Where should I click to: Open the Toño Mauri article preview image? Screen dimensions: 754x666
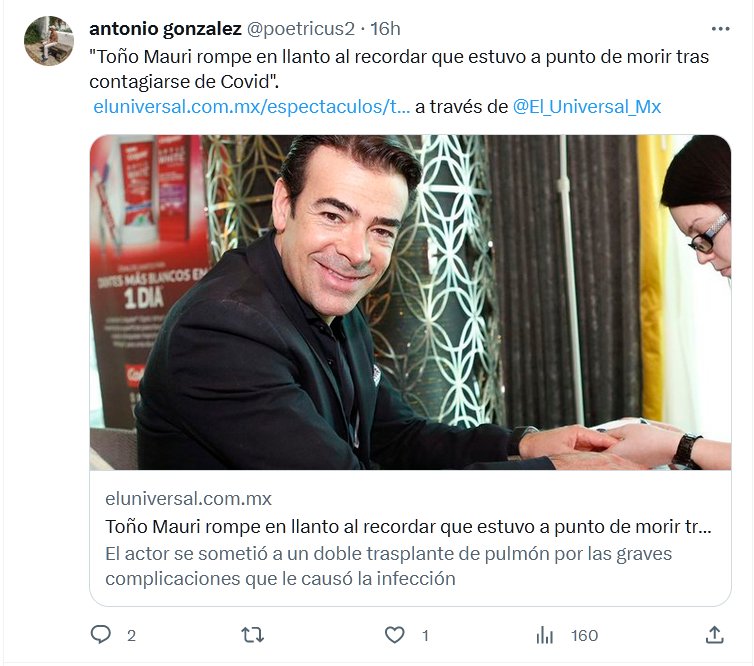tap(410, 302)
